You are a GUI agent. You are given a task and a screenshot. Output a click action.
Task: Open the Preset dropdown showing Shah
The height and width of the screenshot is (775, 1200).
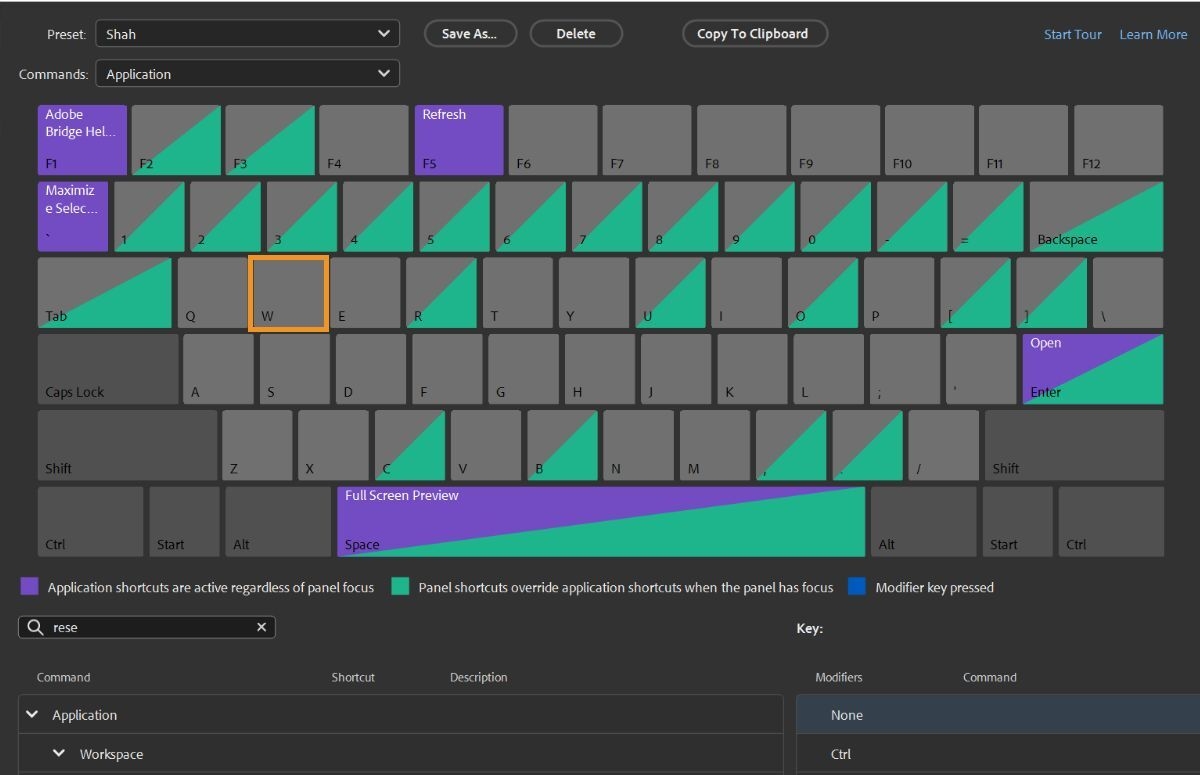point(246,33)
